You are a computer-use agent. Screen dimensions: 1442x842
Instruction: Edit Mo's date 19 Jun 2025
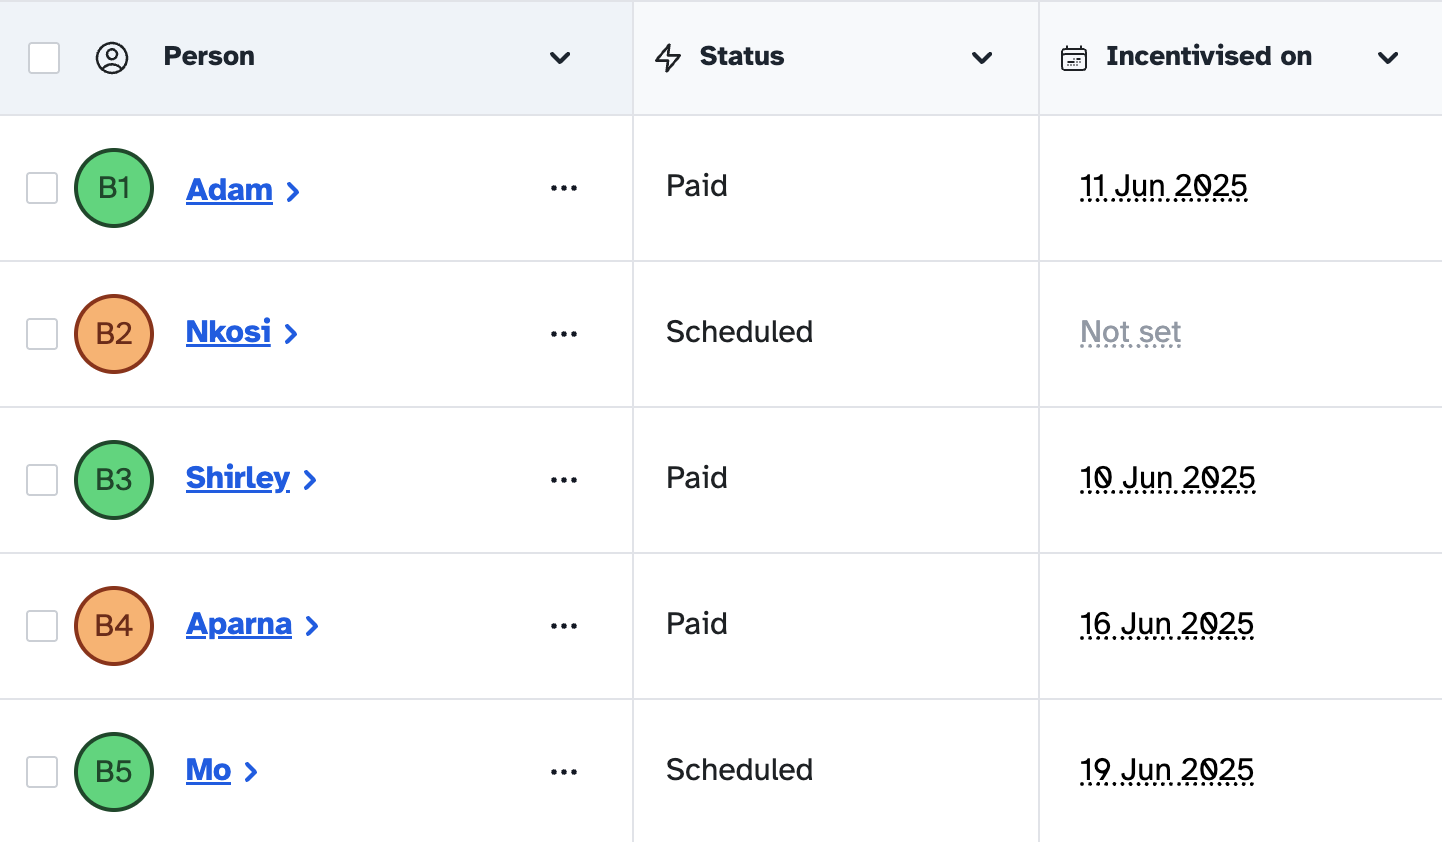1167,770
